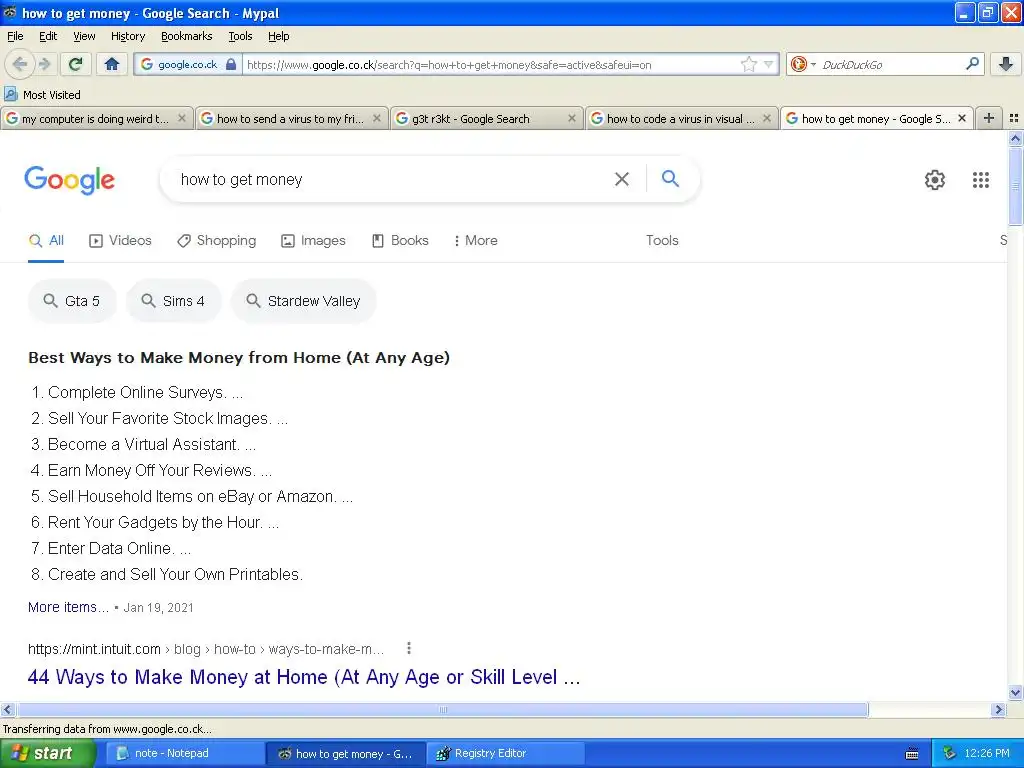Submit search with the blue magnifier icon
Screen dimensions: 1024x768
pyautogui.click(x=670, y=178)
